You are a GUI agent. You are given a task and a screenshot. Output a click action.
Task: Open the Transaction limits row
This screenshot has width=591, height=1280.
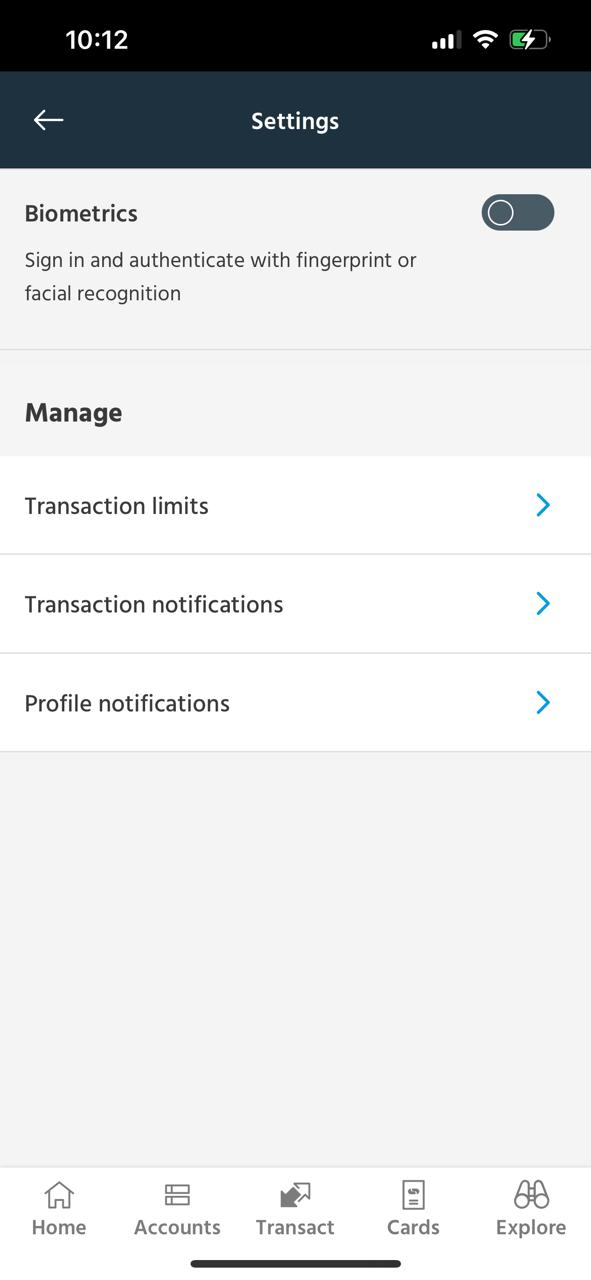(295, 505)
